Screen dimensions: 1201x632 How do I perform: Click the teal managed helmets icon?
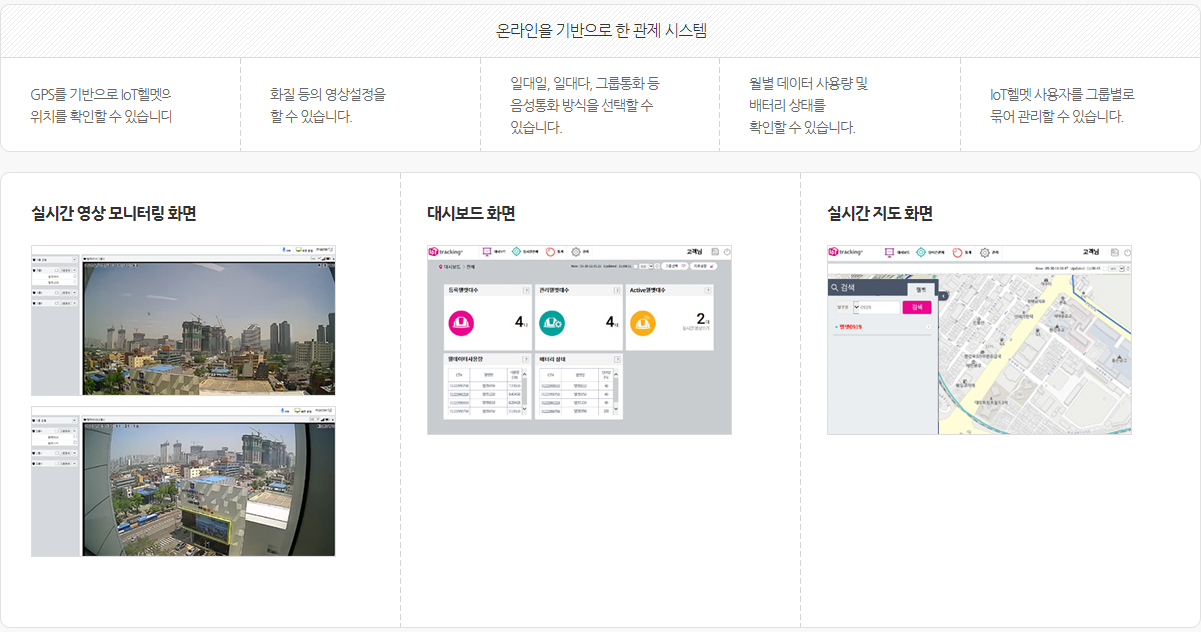click(552, 323)
